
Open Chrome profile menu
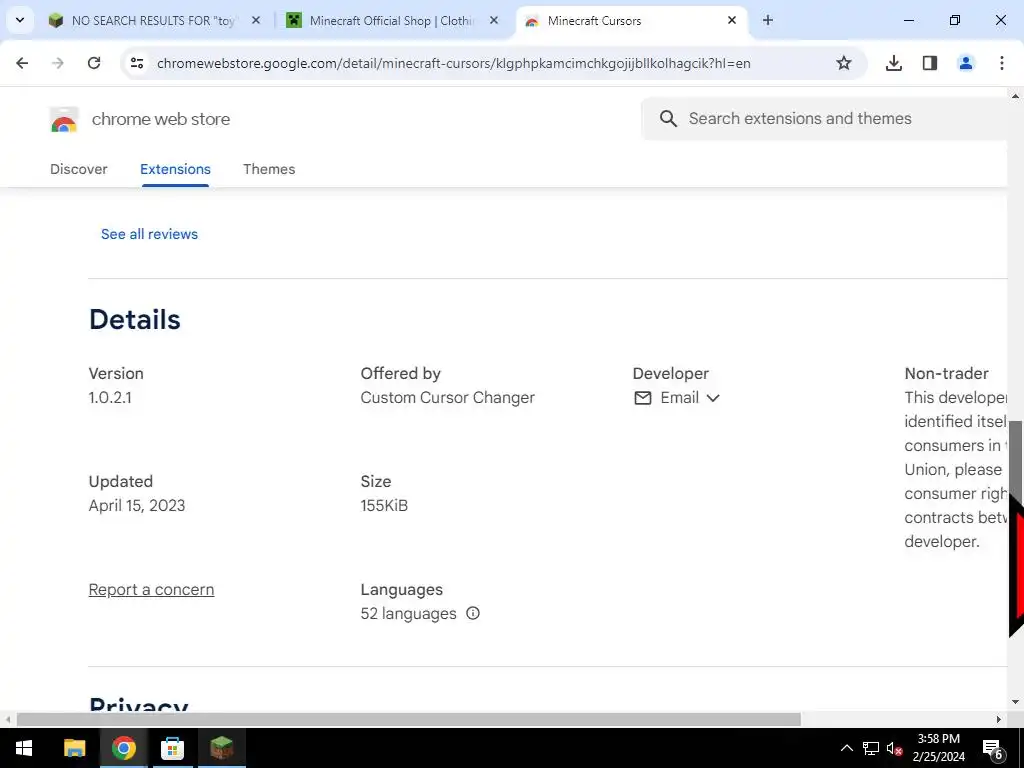coord(966,63)
